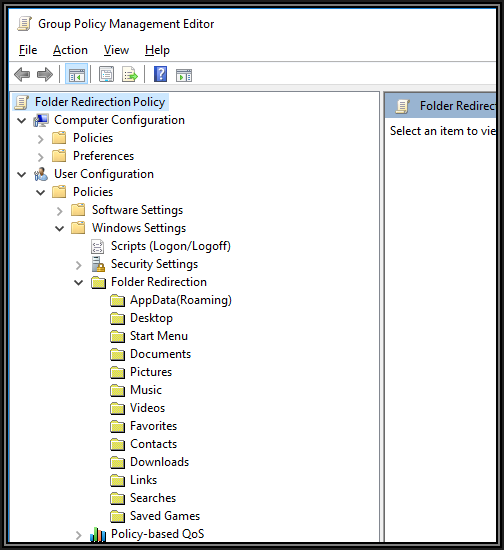
Task: Click the Properties toolbar icon
Action: [107, 74]
